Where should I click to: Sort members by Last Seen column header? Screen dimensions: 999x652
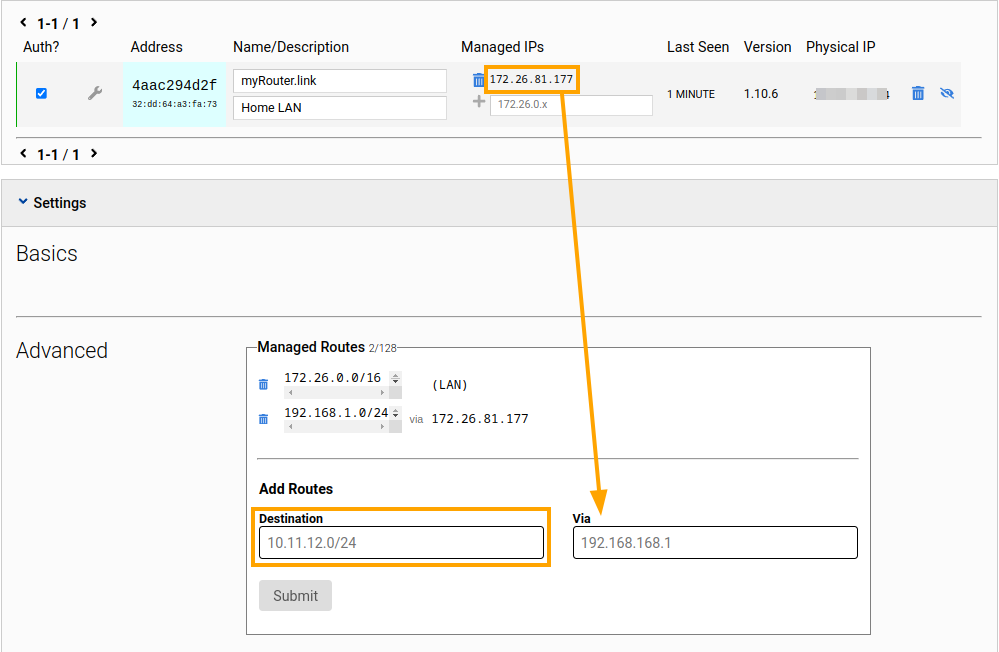697,47
